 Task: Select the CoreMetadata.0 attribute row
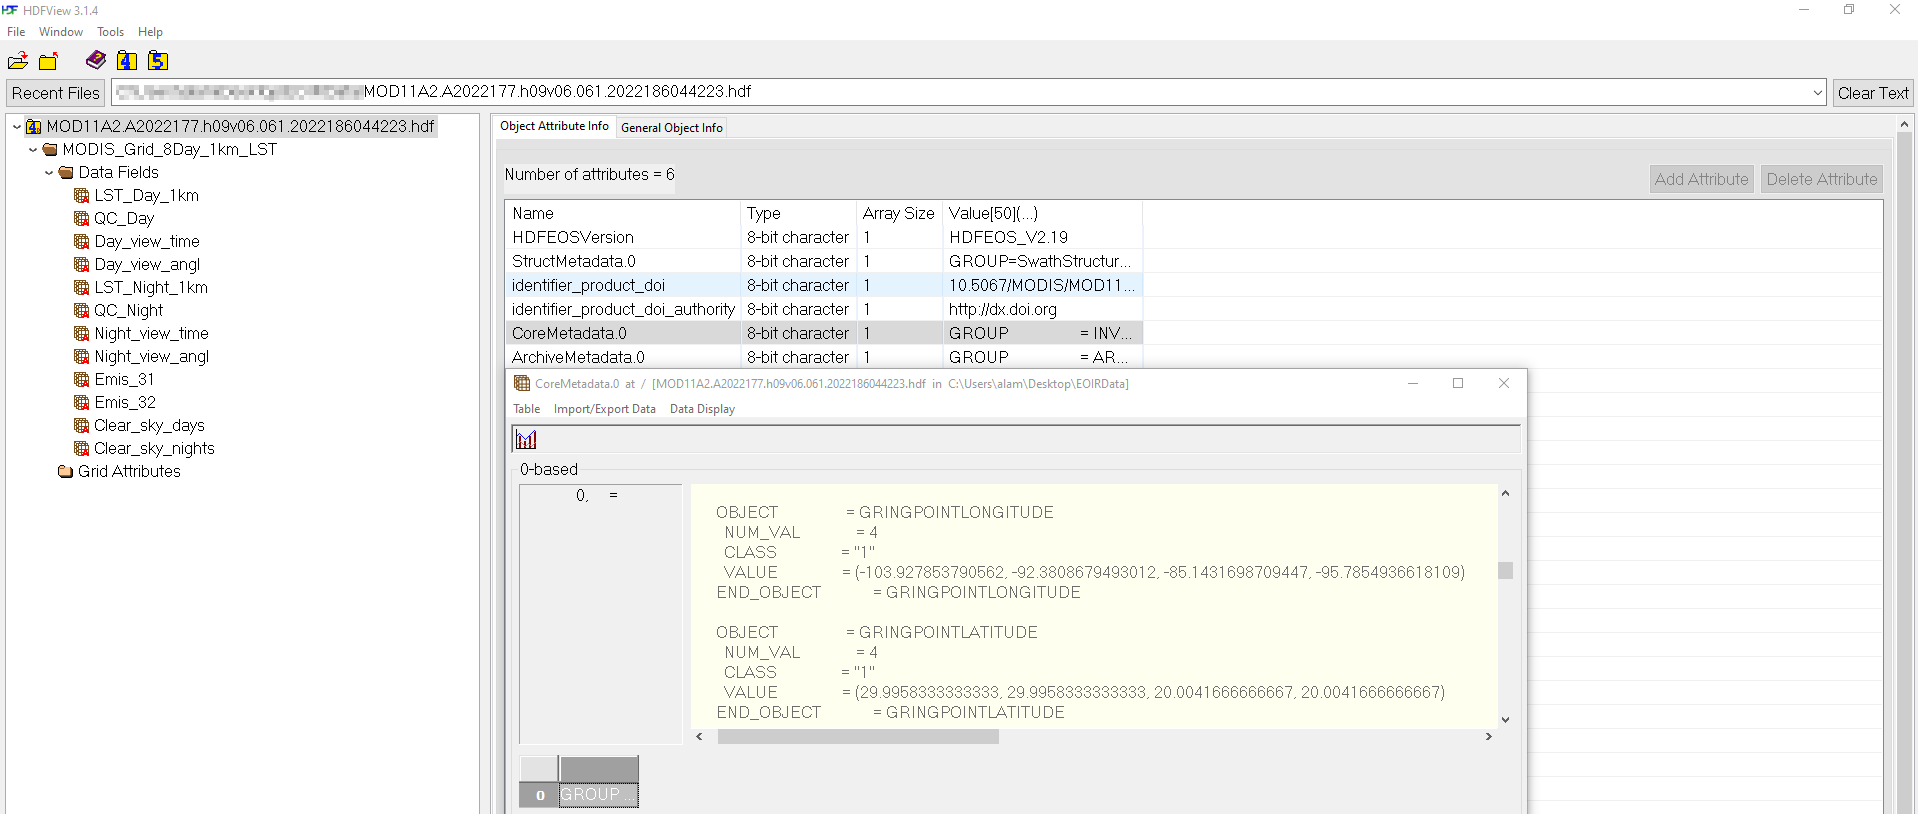[x=823, y=333]
